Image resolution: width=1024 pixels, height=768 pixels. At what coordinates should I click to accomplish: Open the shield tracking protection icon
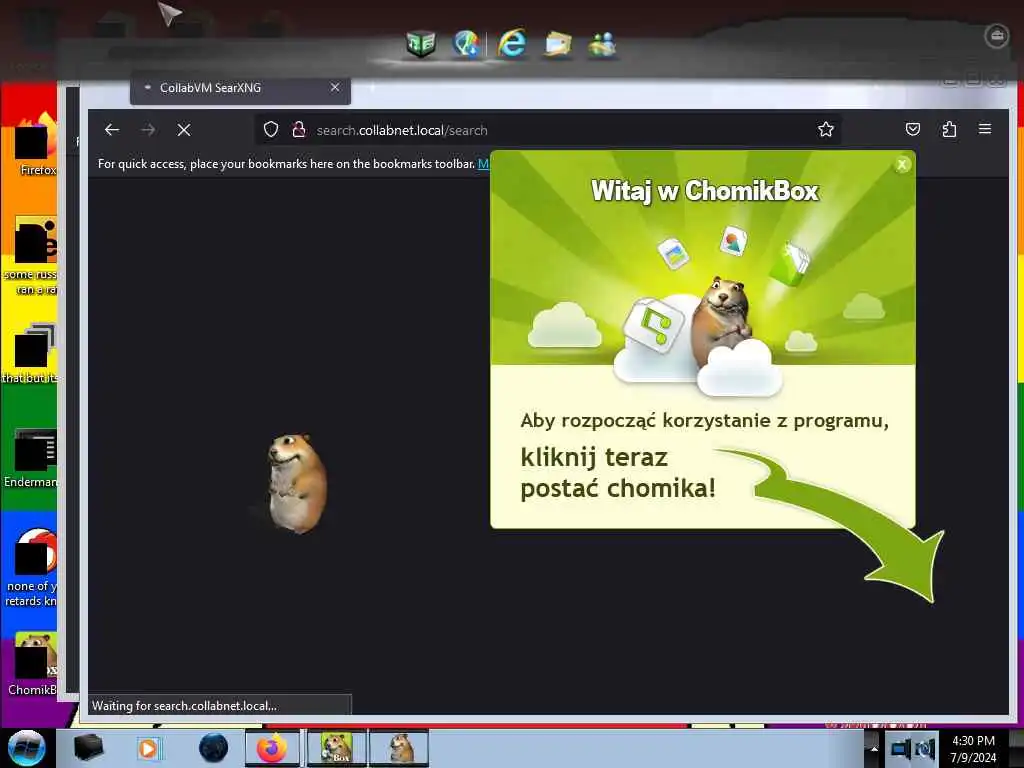[x=271, y=129]
